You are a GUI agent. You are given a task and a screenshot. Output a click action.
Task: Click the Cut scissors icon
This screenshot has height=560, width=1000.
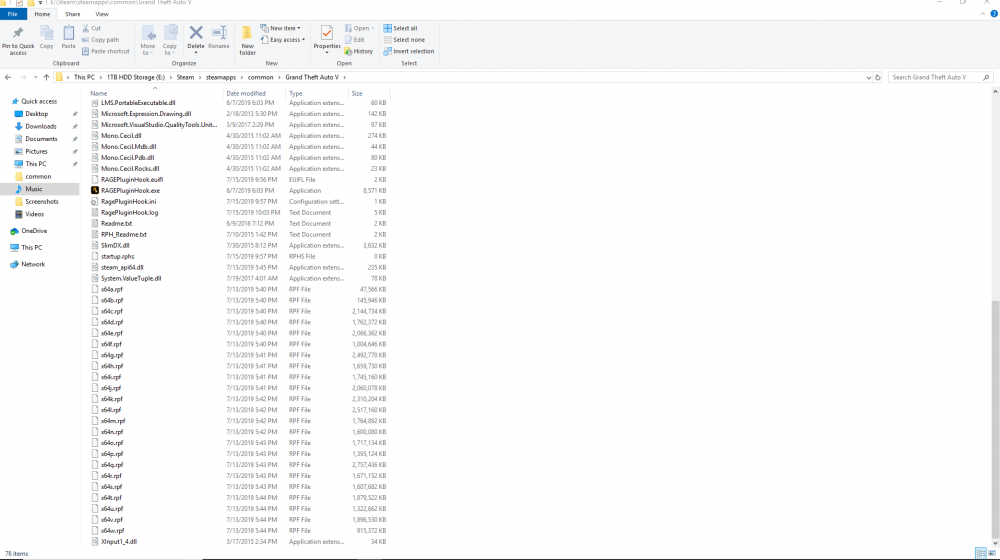pyautogui.click(x=85, y=28)
